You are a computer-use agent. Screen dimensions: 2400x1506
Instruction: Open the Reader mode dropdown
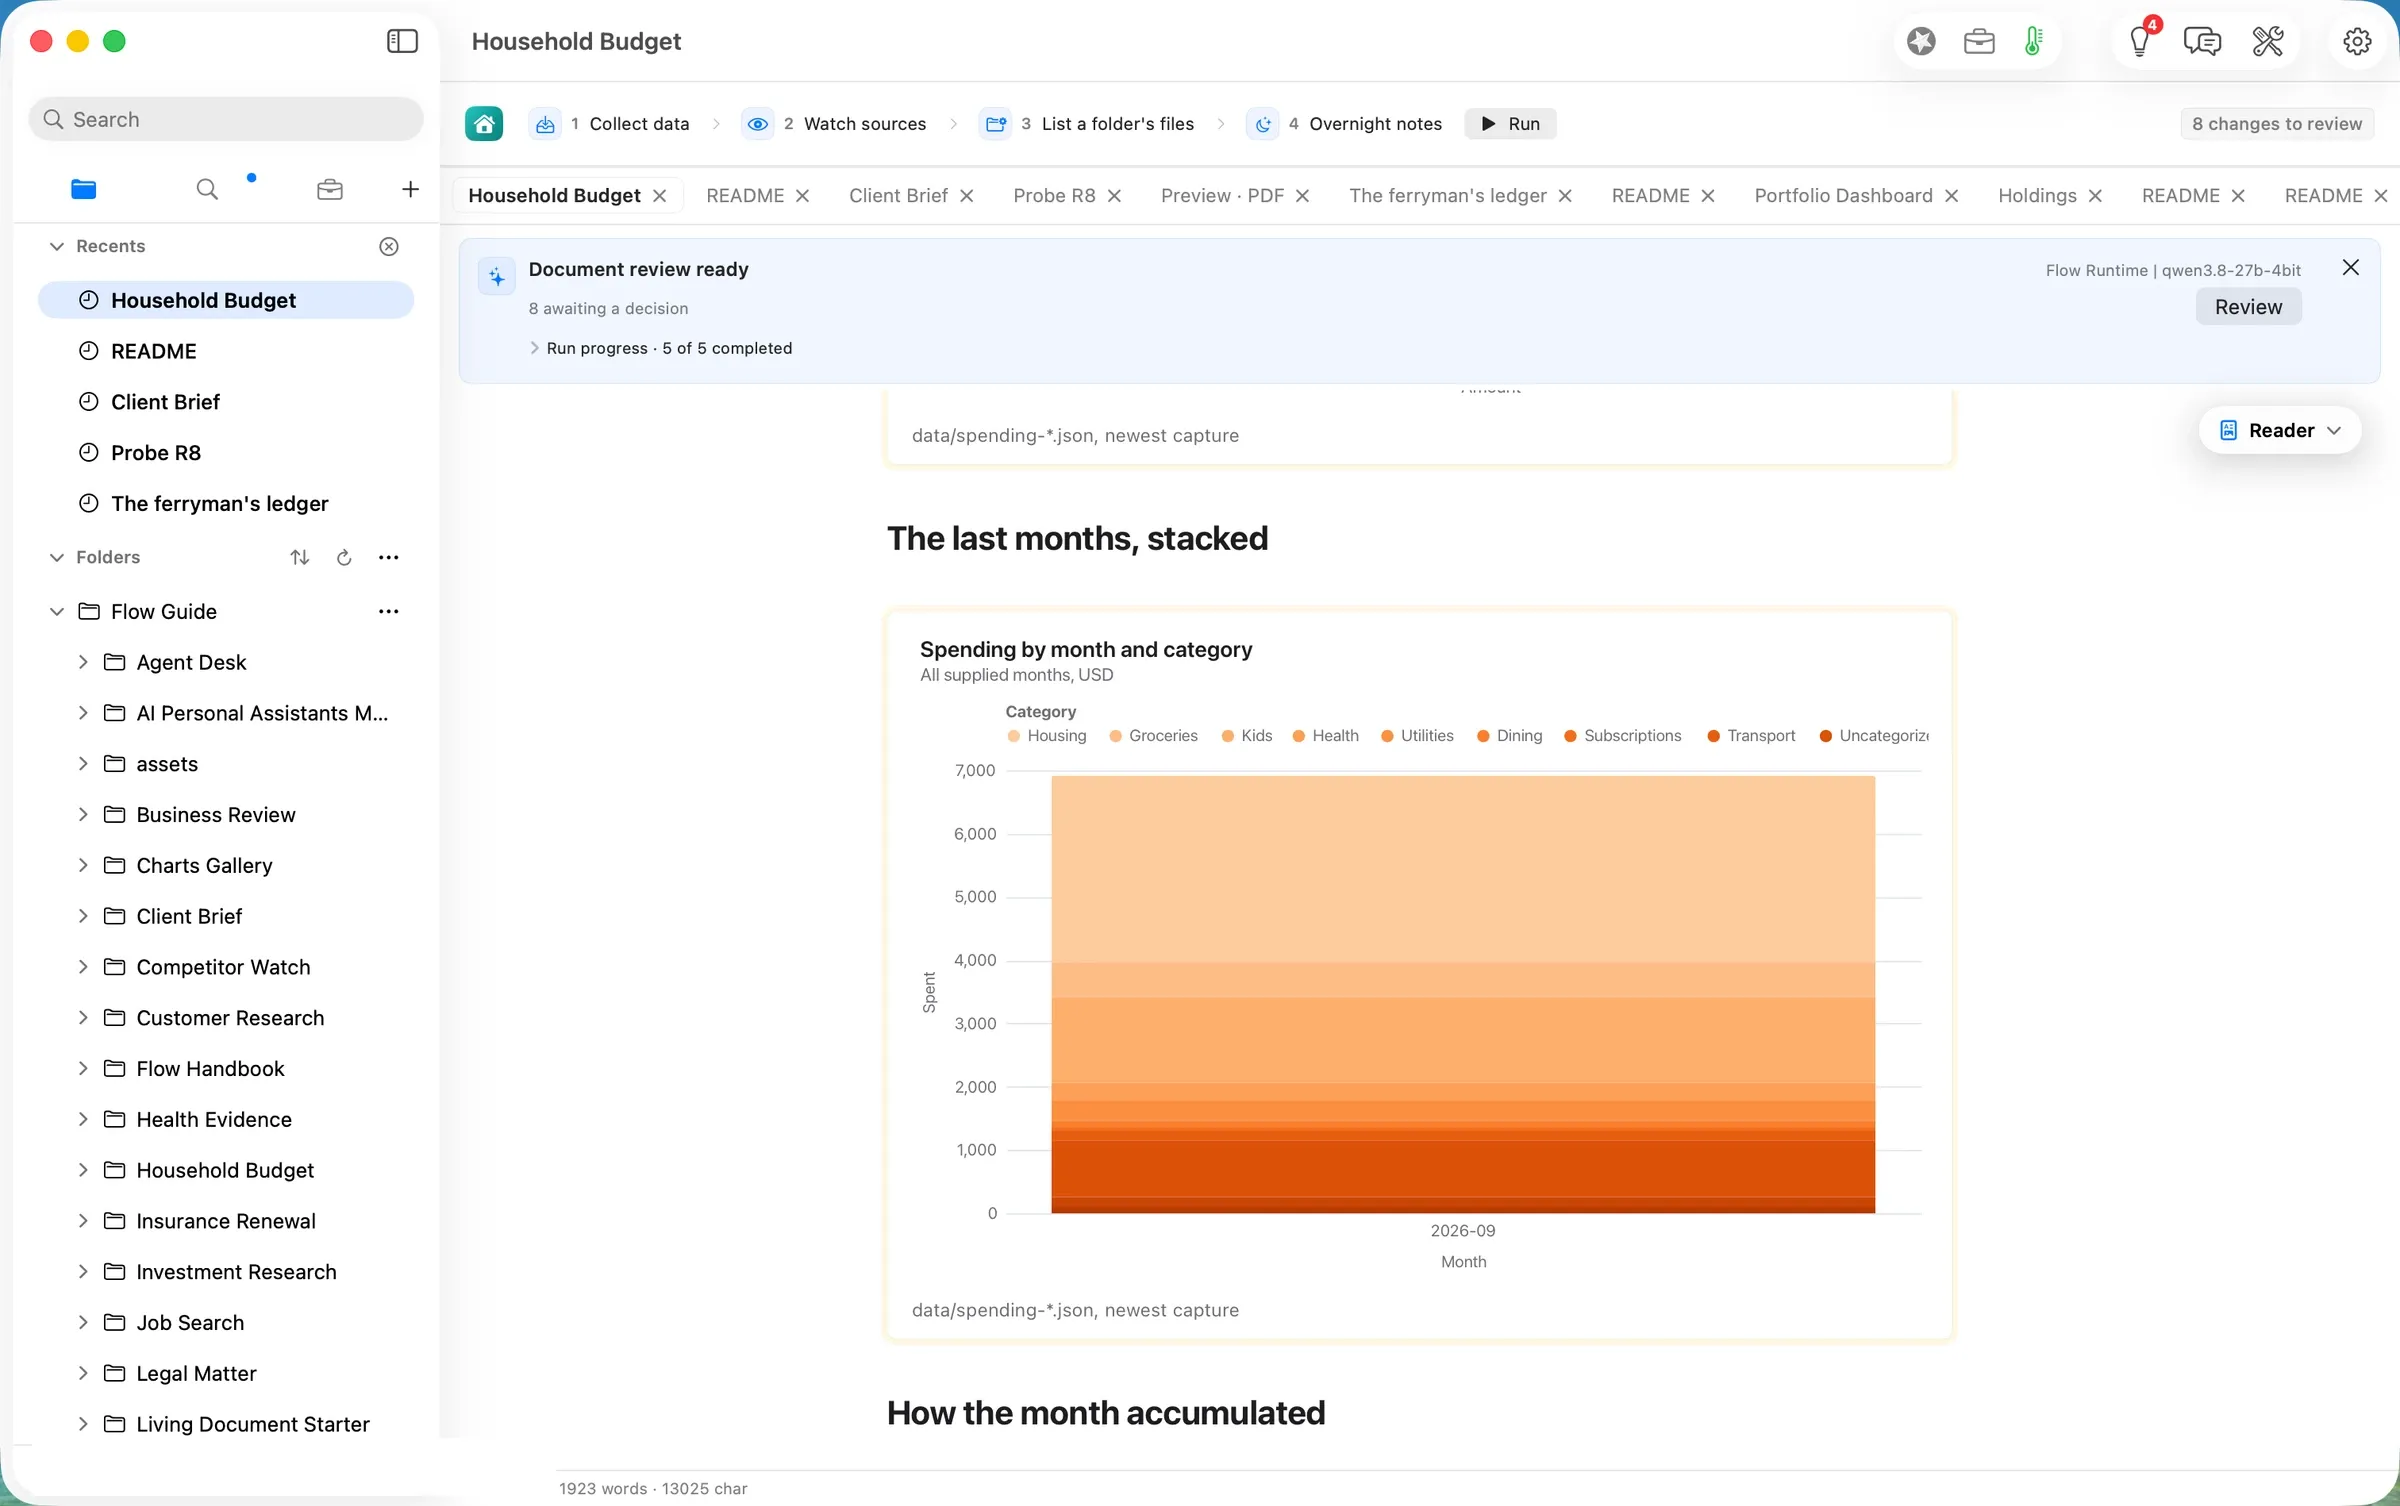(x=2280, y=430)
